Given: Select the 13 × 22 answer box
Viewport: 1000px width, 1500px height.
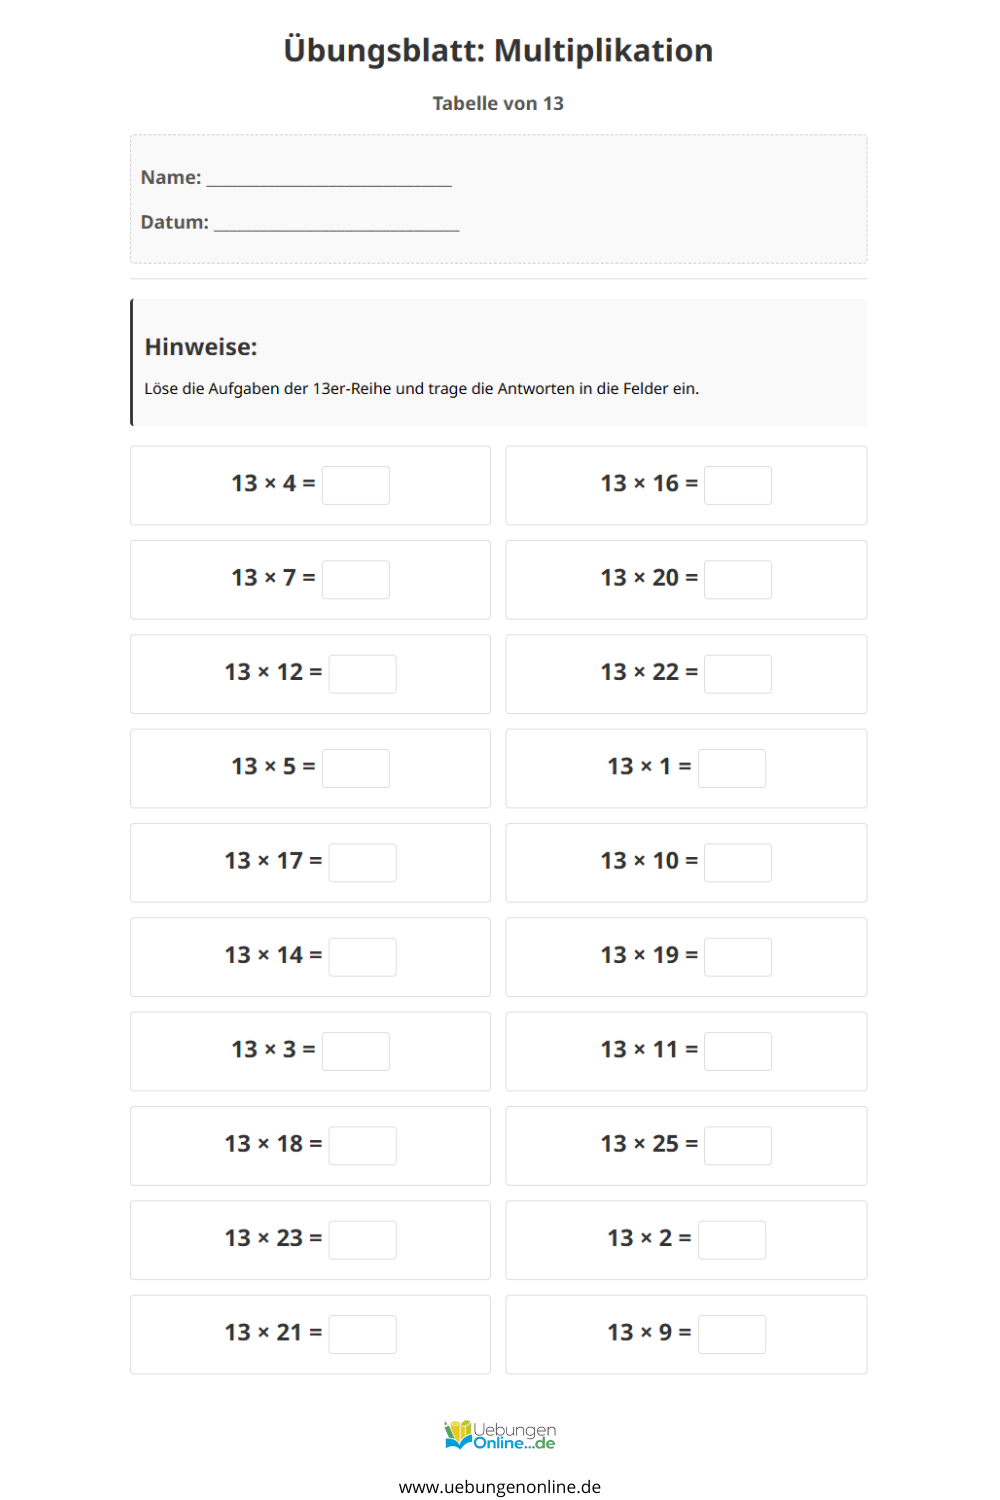Looking at the screenshot, I should point(738,674).
